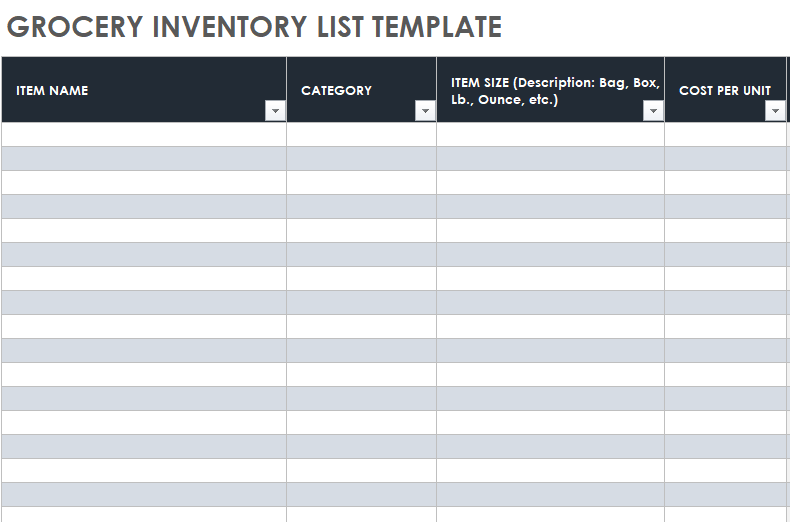This screenshot has height=522, width=790.
Task: Click second-row cell under ITEM SIZE
Action: [x=550, y=159]
